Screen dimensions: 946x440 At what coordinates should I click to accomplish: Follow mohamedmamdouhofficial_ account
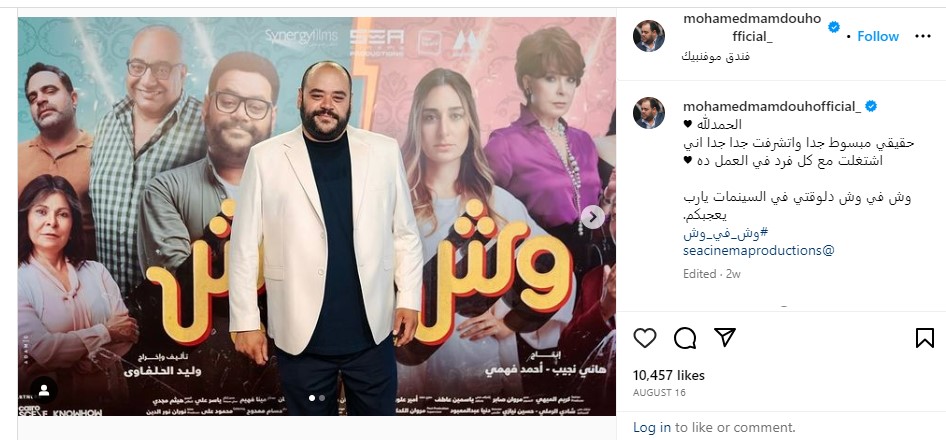878,36
